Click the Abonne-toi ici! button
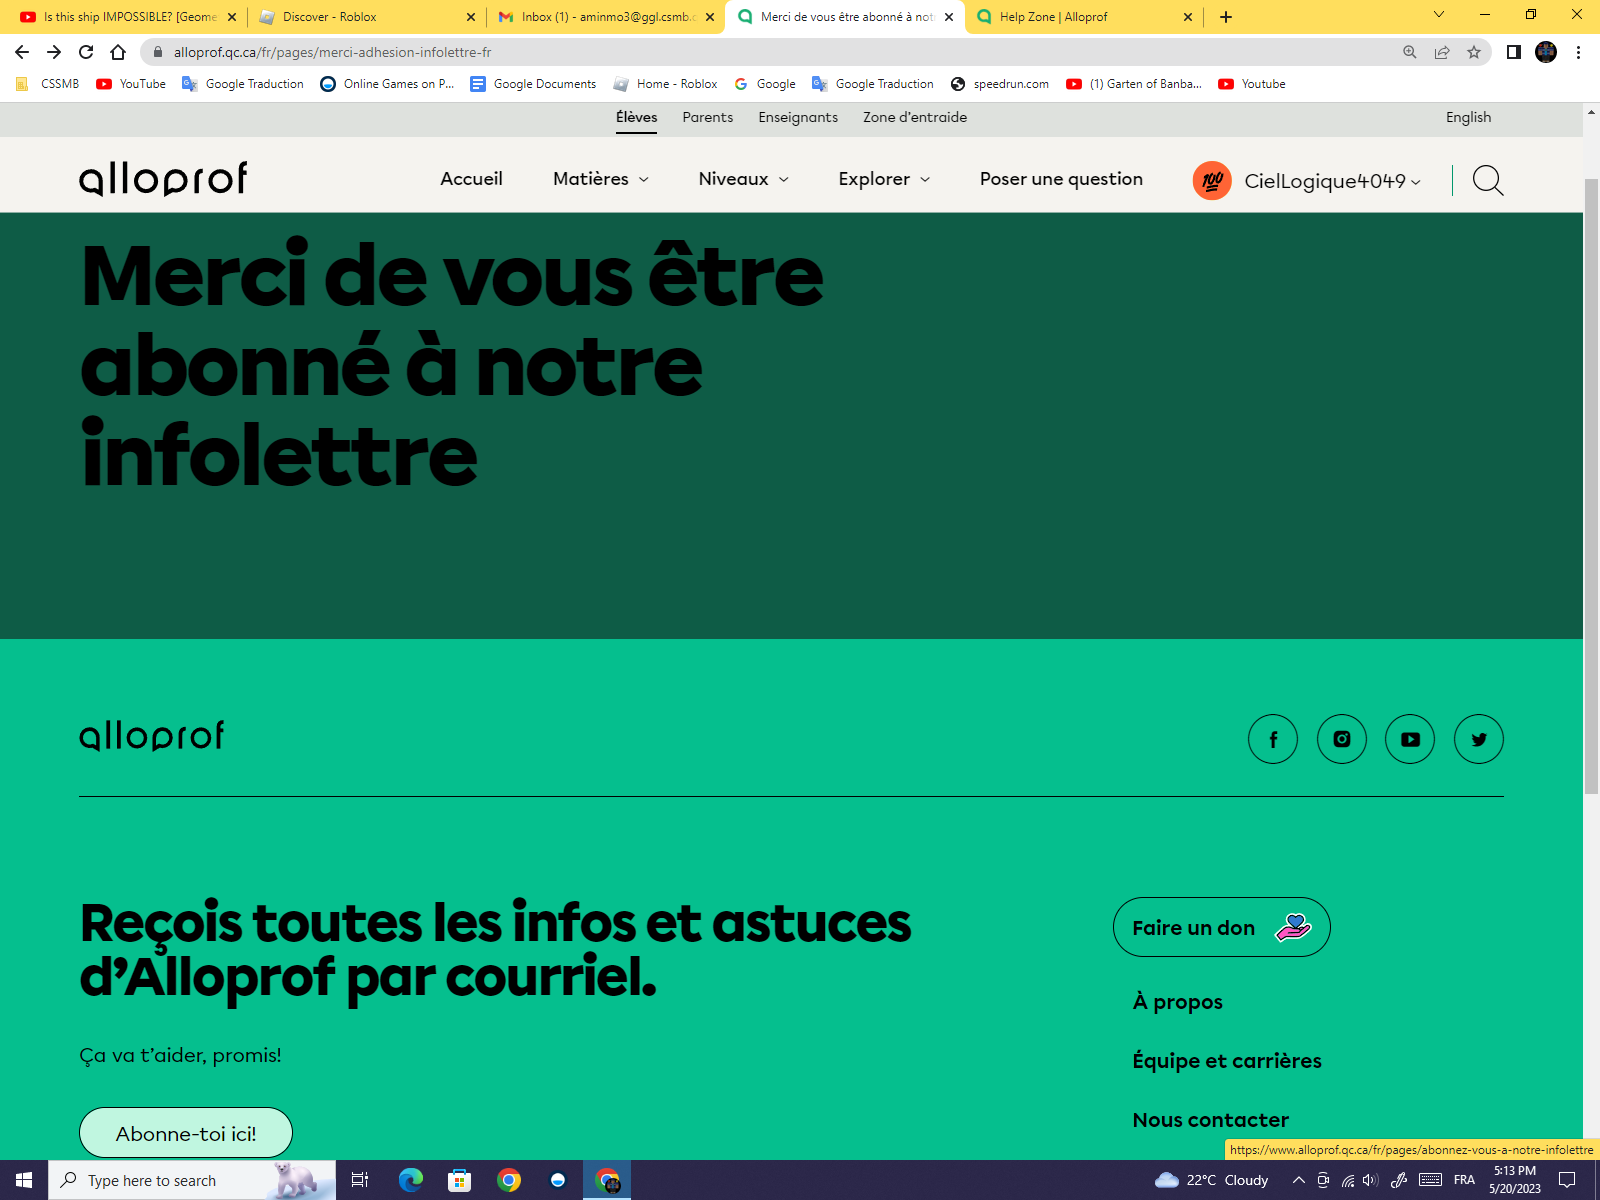This screenshot has height=1200, width=1600. [186, 1133]
